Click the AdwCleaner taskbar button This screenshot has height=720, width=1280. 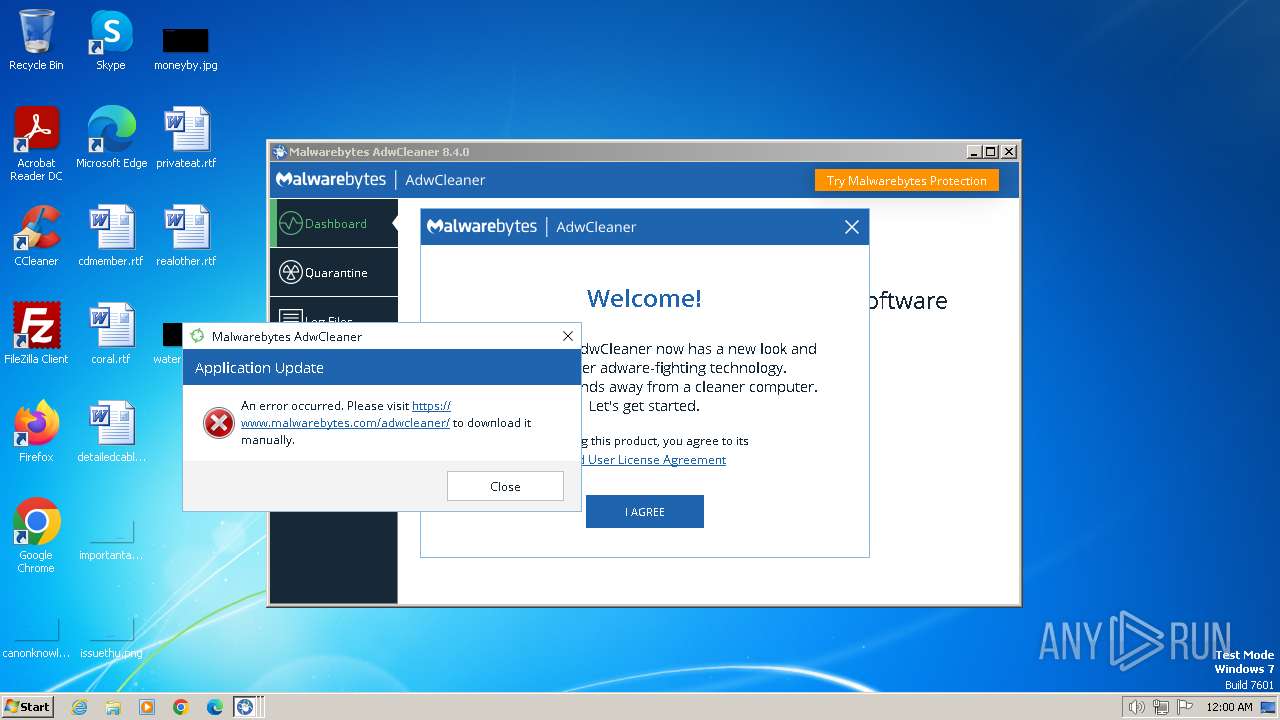pyautogui.click(x=246, y=707)
